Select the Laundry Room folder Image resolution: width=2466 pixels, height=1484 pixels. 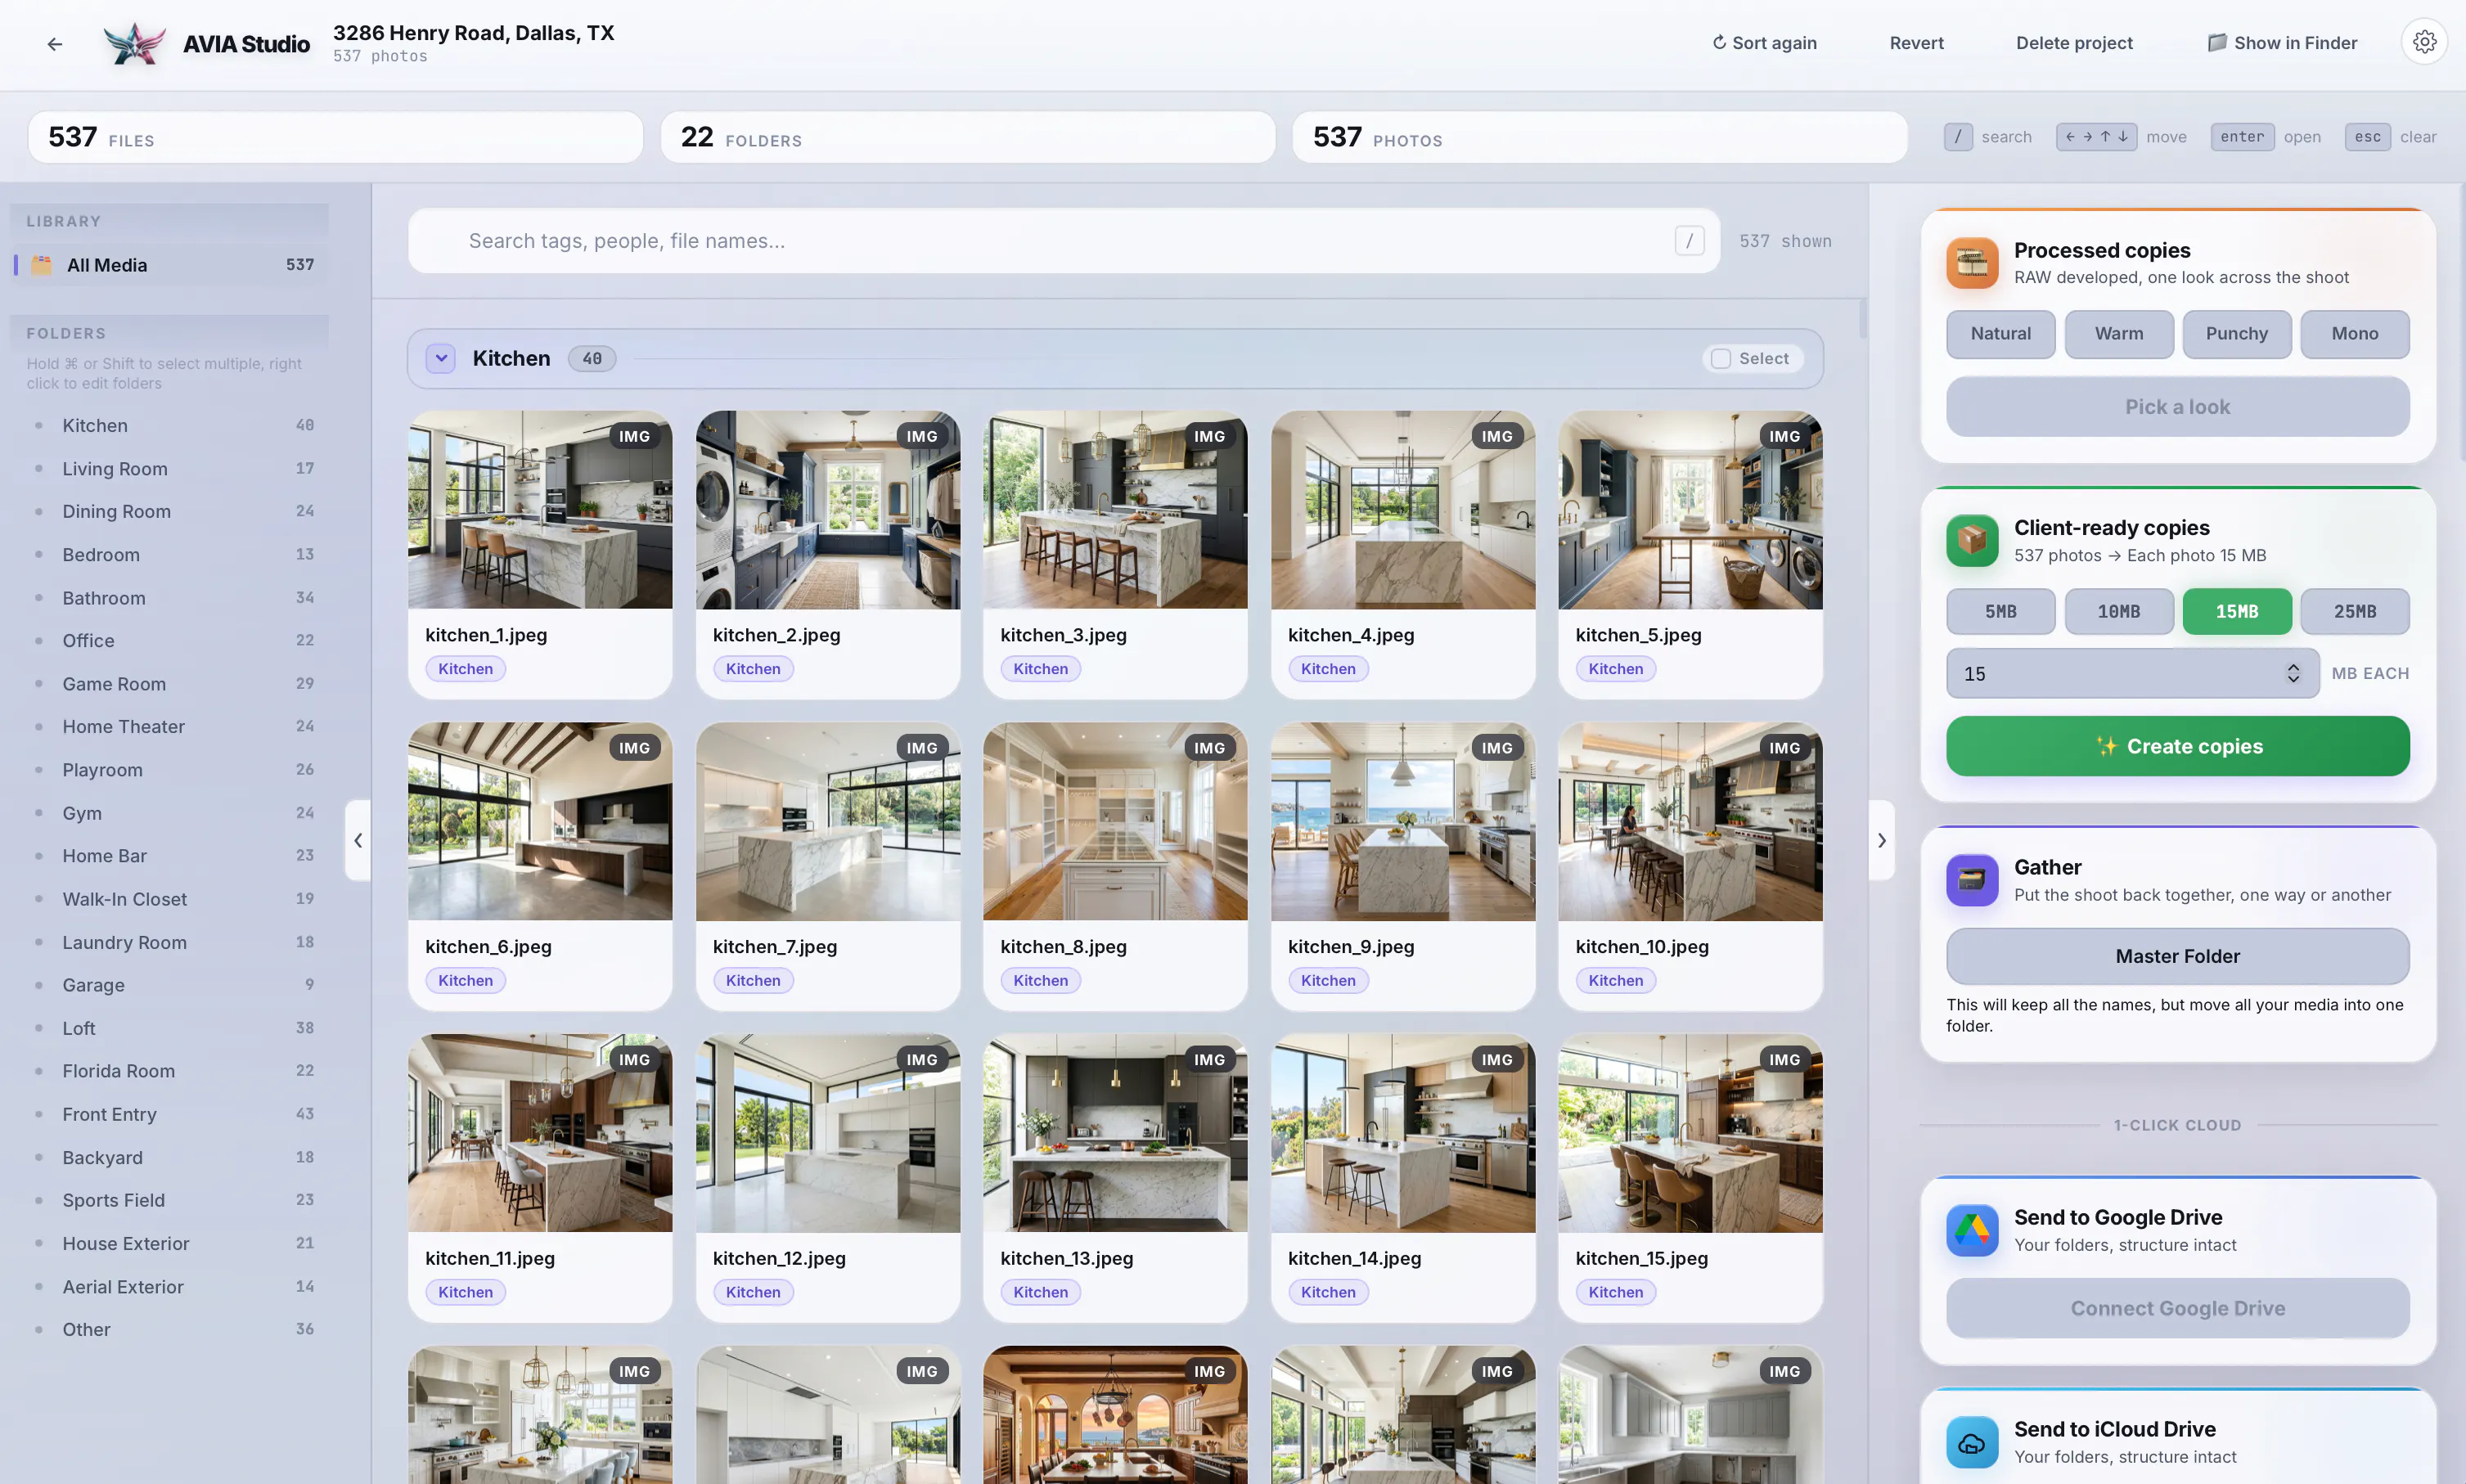click(171, 942)
